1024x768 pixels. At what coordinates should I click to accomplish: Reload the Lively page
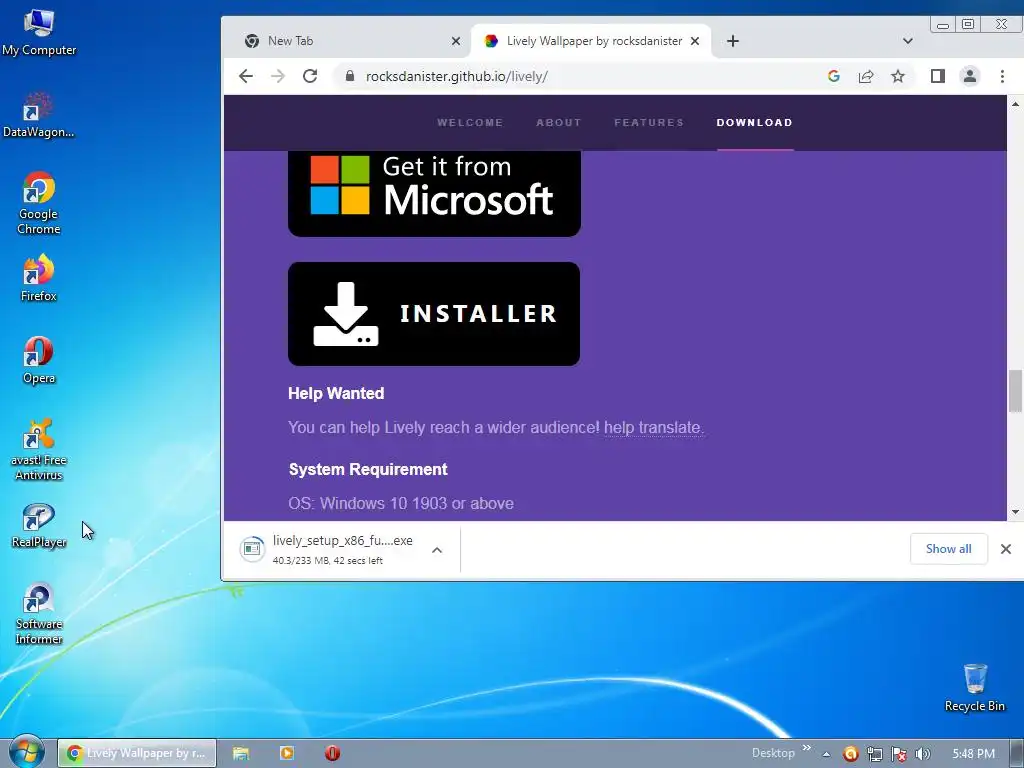tap(310, 76)
